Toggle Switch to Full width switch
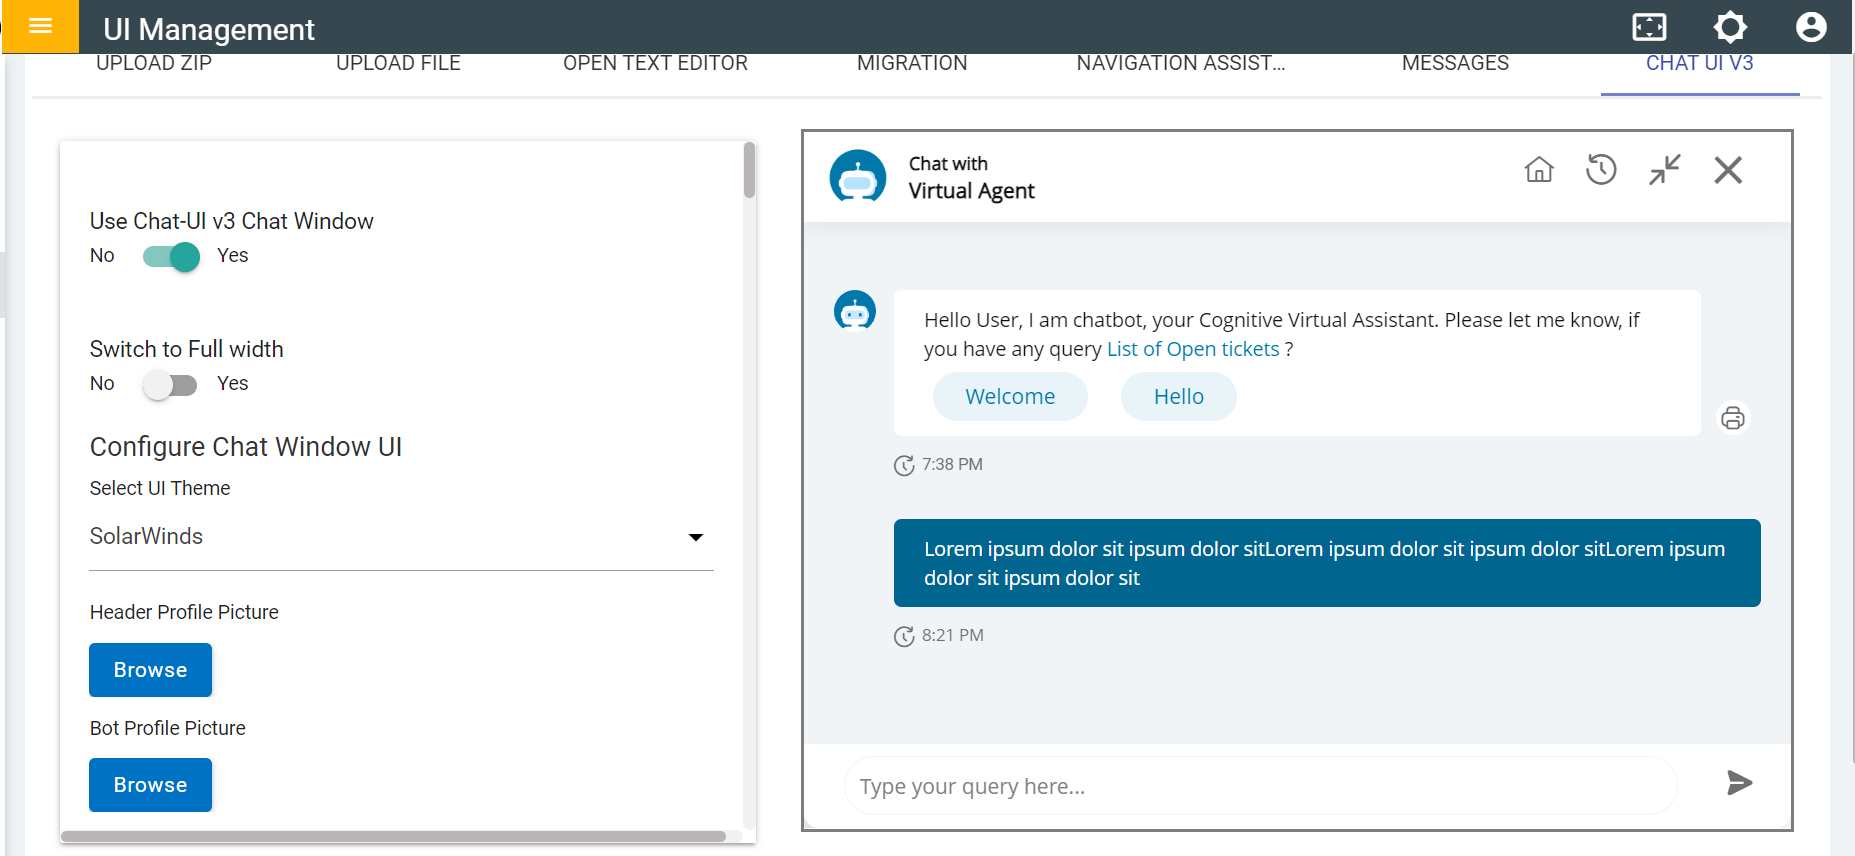Screen dimensions: 1855x856 [x=170, y=385]
